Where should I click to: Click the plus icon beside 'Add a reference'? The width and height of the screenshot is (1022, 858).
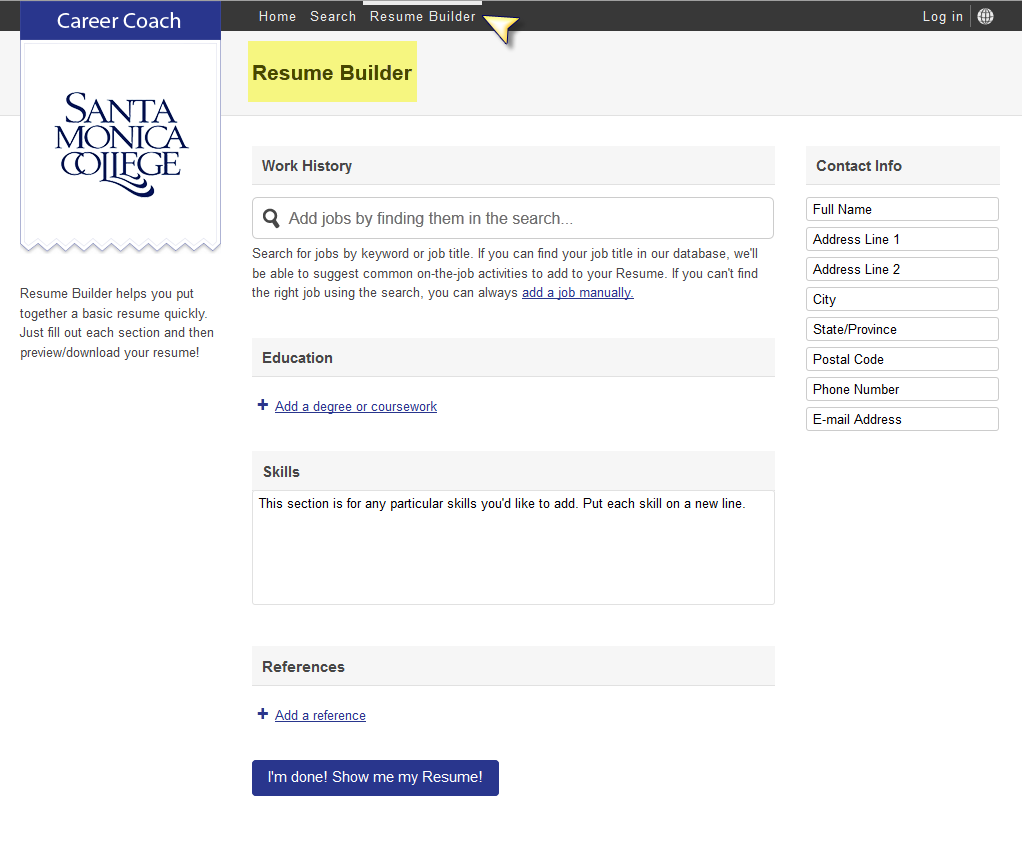(262, 714)
